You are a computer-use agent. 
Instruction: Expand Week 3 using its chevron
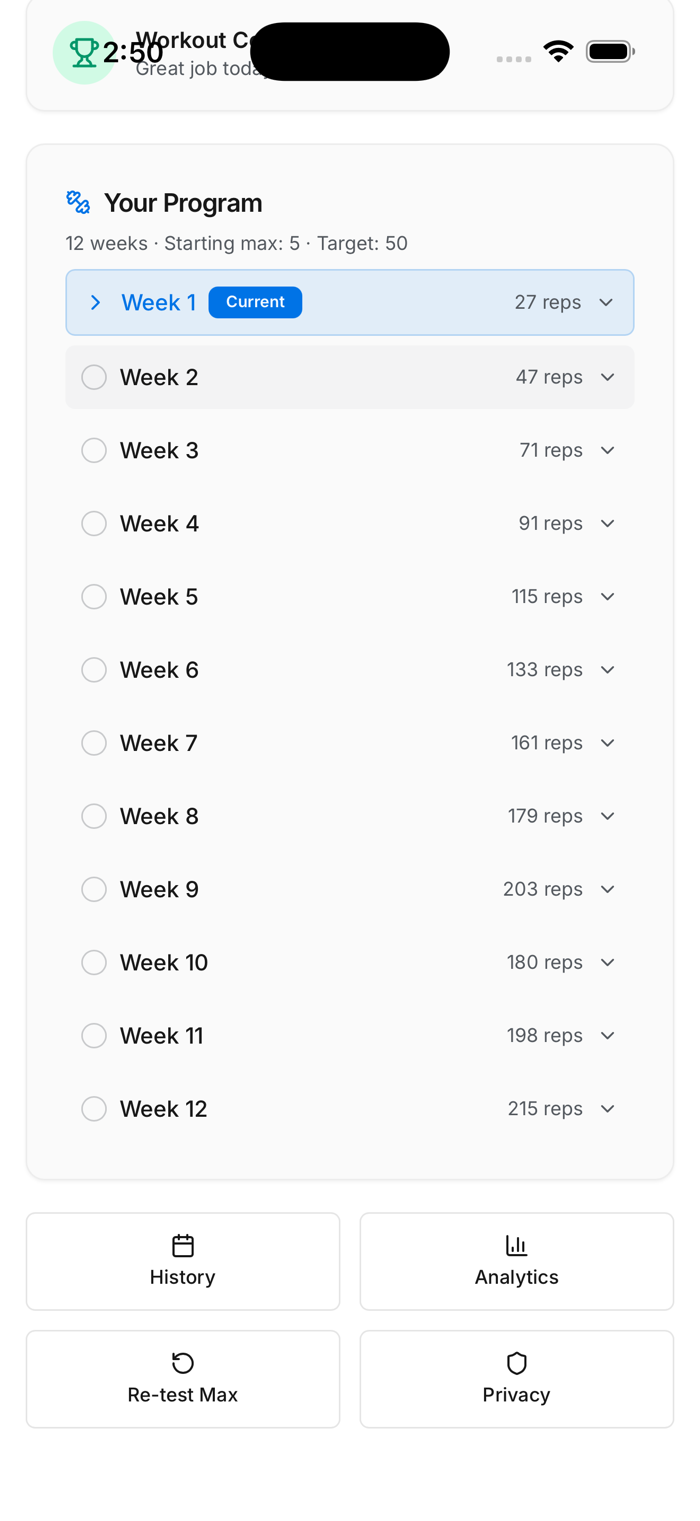[607, 451]
